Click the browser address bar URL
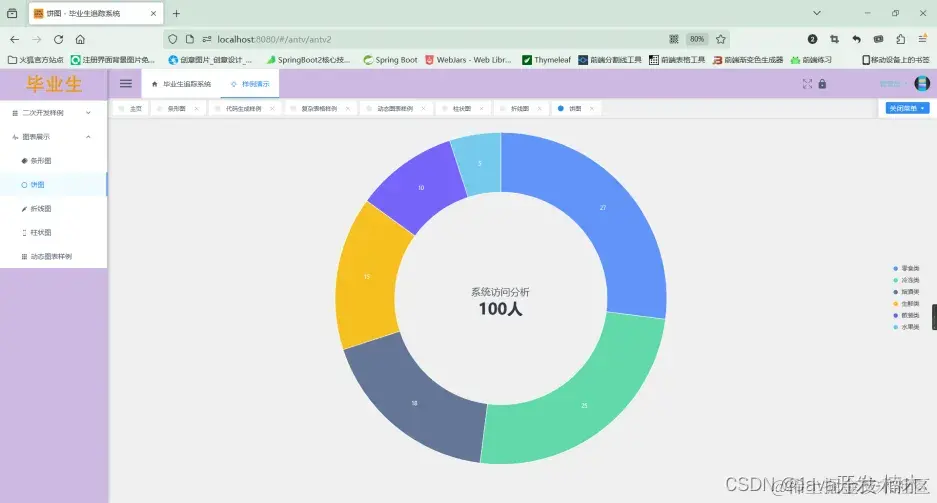The width and height of the screenshot is (937, 503). (x=274, y=39)
